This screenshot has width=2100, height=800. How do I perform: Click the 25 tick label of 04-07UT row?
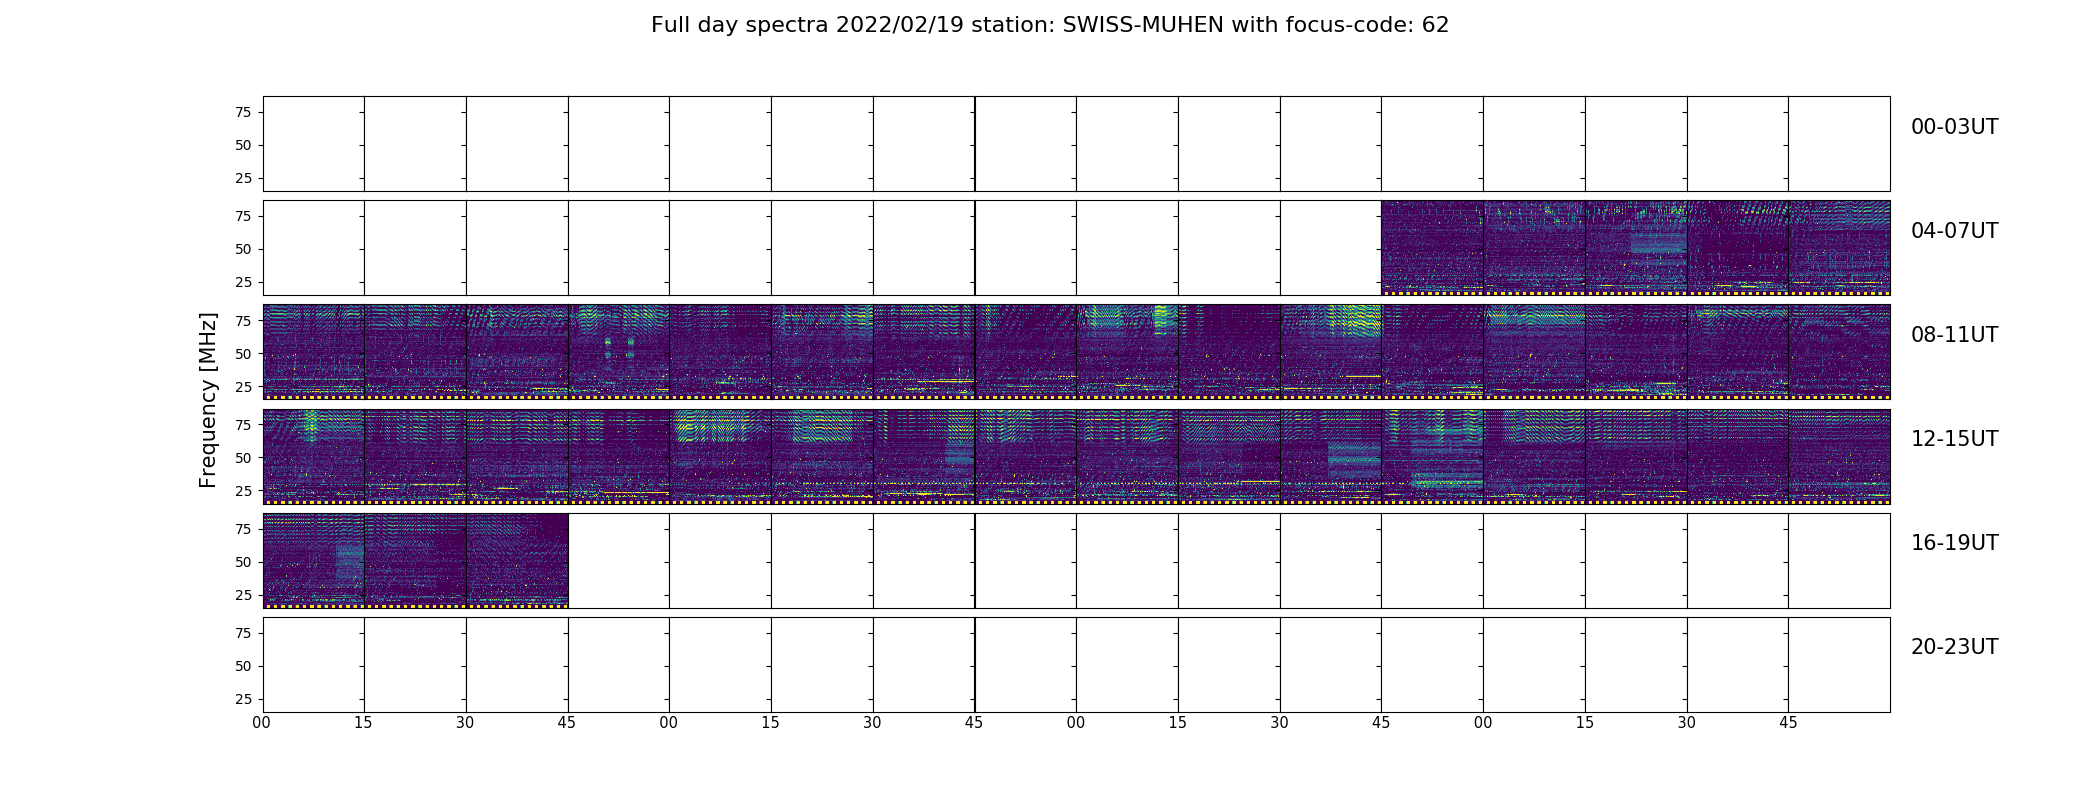tap(243, 282)
